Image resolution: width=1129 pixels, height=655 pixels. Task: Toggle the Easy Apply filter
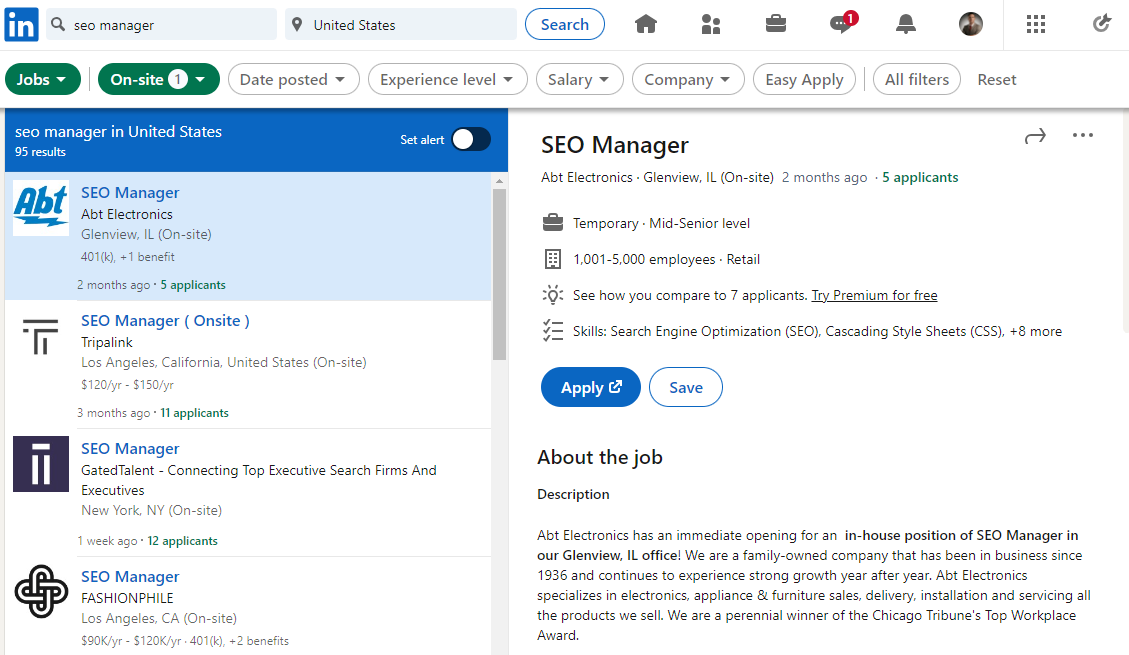[804, 80]
